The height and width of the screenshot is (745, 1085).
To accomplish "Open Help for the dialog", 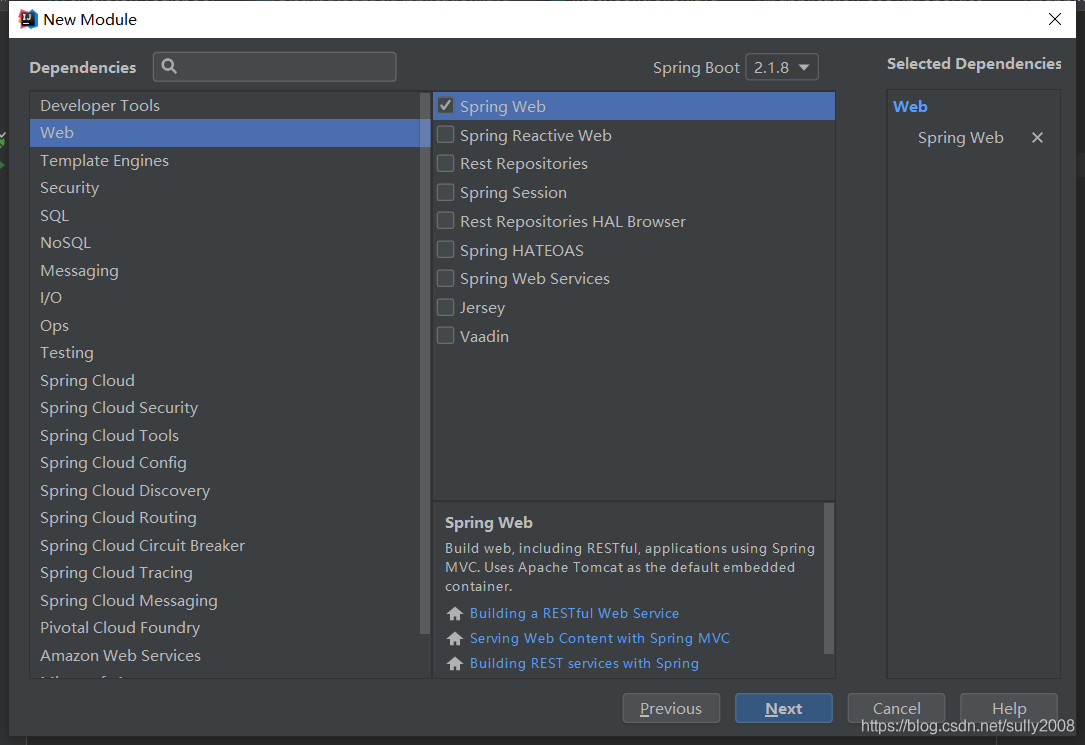I will click(x=1009, y=708).
